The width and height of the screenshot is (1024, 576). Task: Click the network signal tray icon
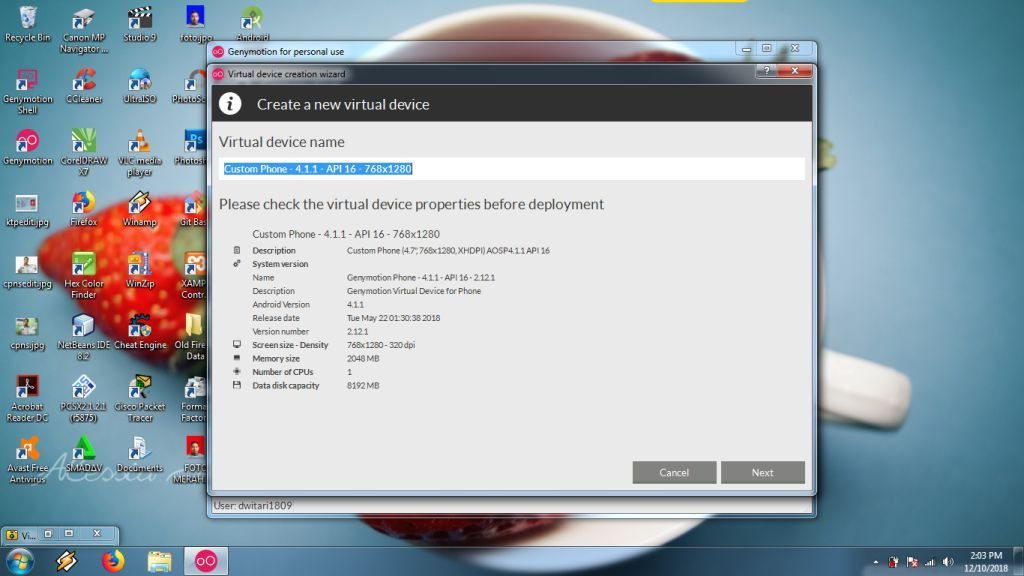pyautogui.click(x=930, y=562)
